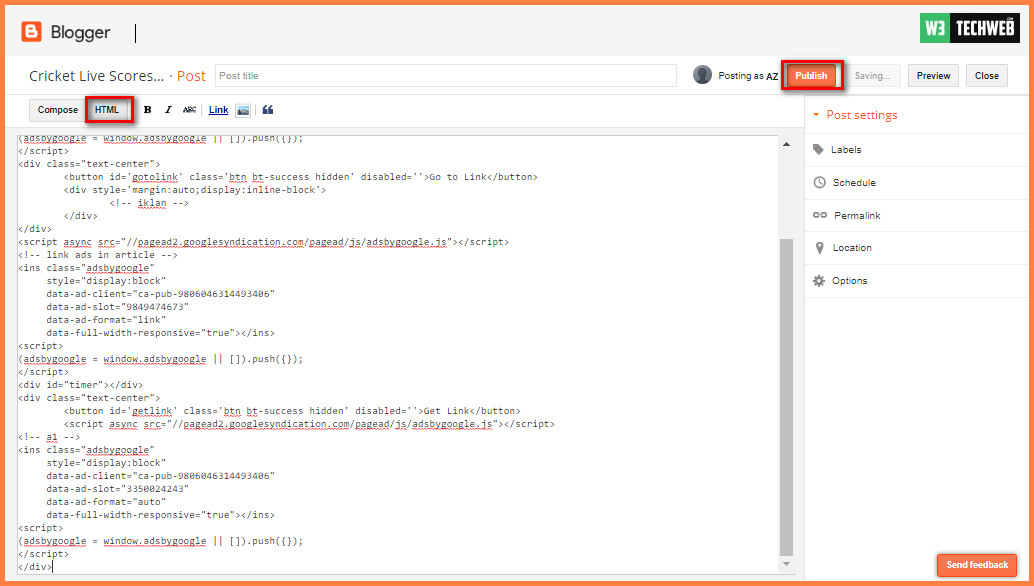Click the editor's vertical scrollbar thumb
The height and width of the screenshot is (586, 1034).
click(x=786, y=395)
